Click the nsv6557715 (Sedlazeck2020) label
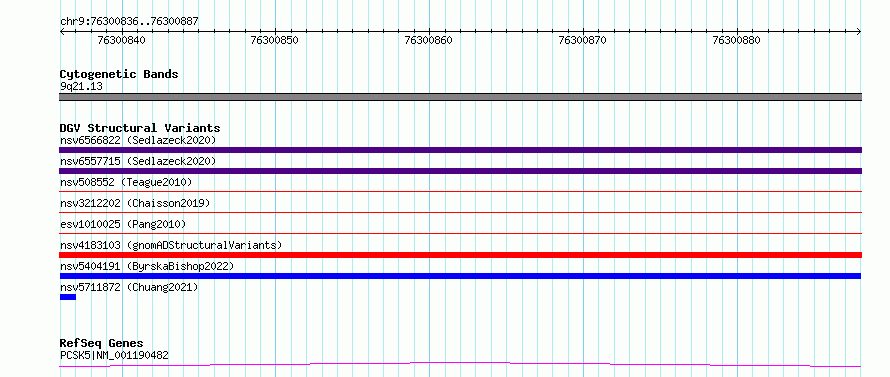This screenshot has width=890, height=377. 138,161
